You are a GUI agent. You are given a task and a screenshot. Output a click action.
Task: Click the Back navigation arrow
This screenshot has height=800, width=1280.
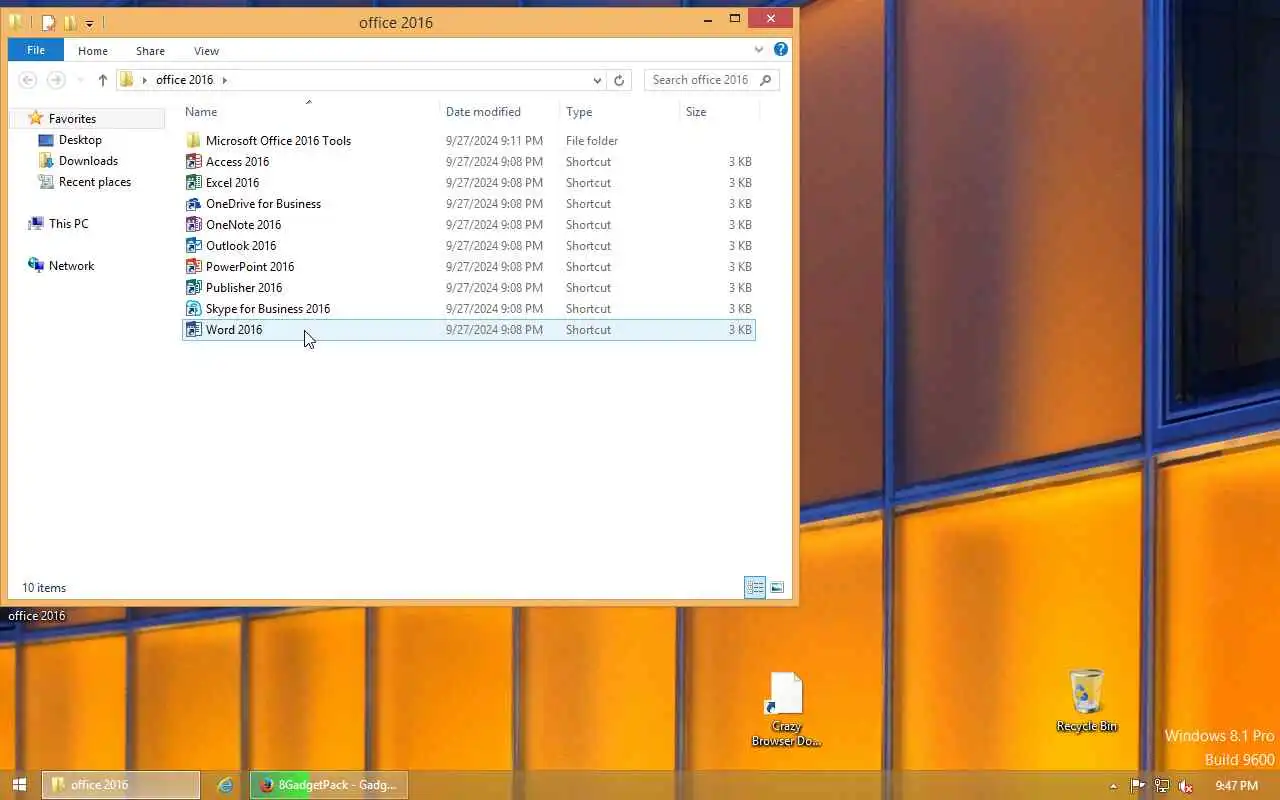click(28, 80)
